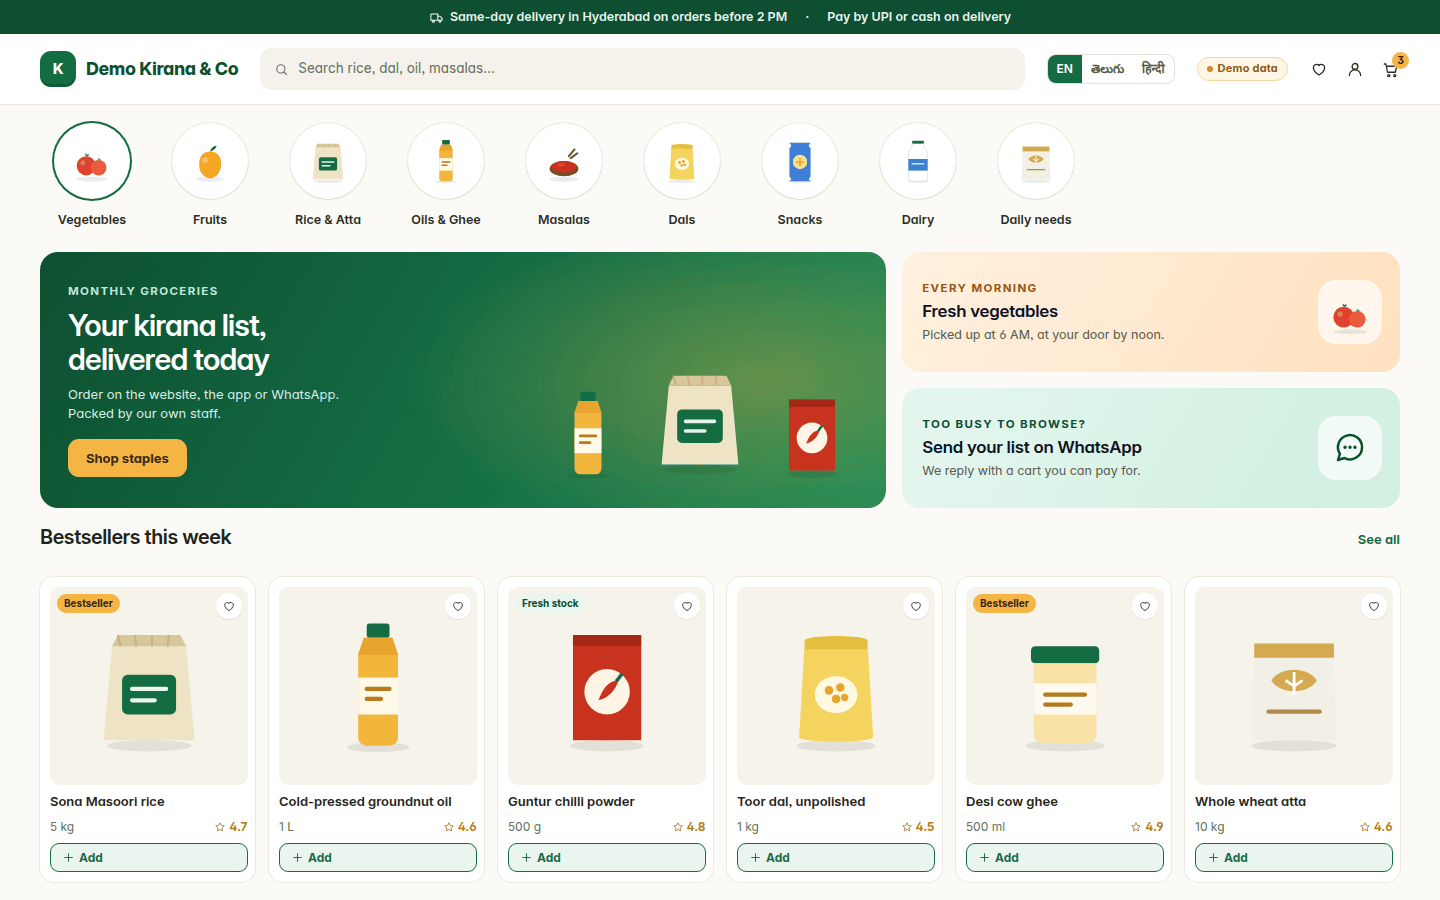The width and height of the screenshot is (1440, 900).
Task: Add Desi cow ghee to cart
Action: click(x=1065, y=857)
